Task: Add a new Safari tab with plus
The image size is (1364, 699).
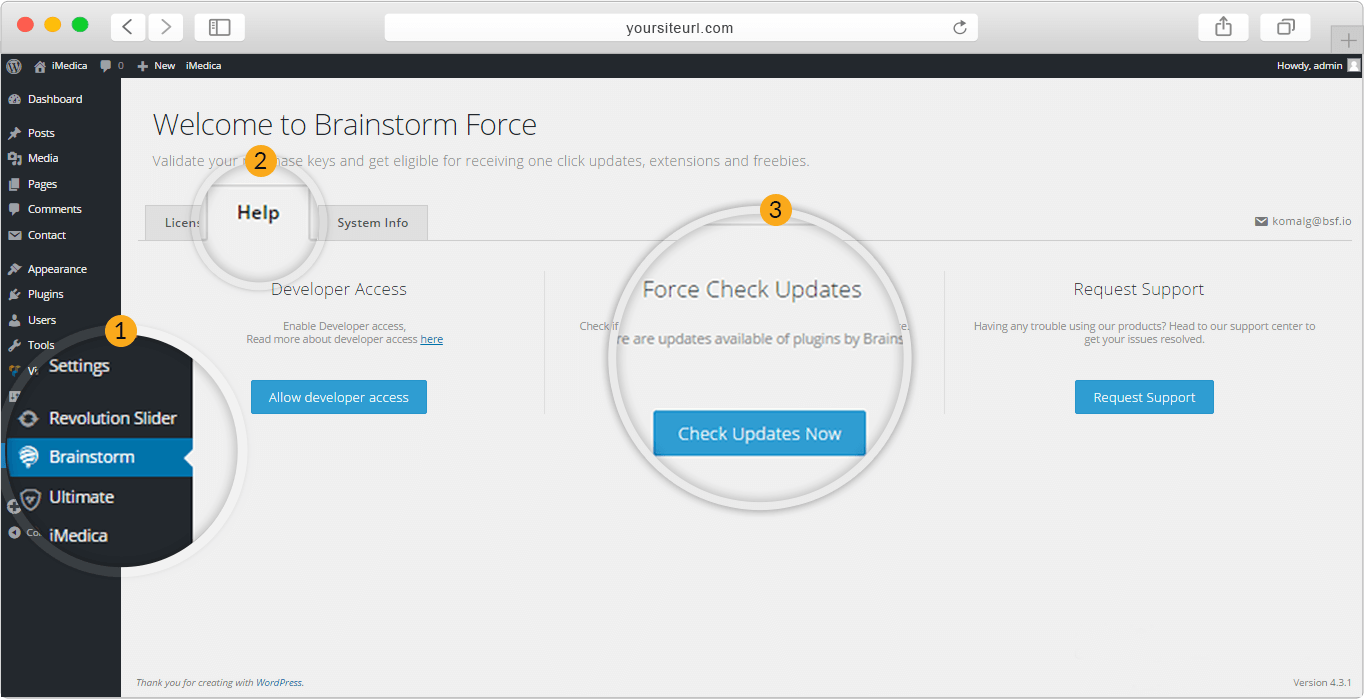Action: pyautogui.click(x=1347, y=40)
